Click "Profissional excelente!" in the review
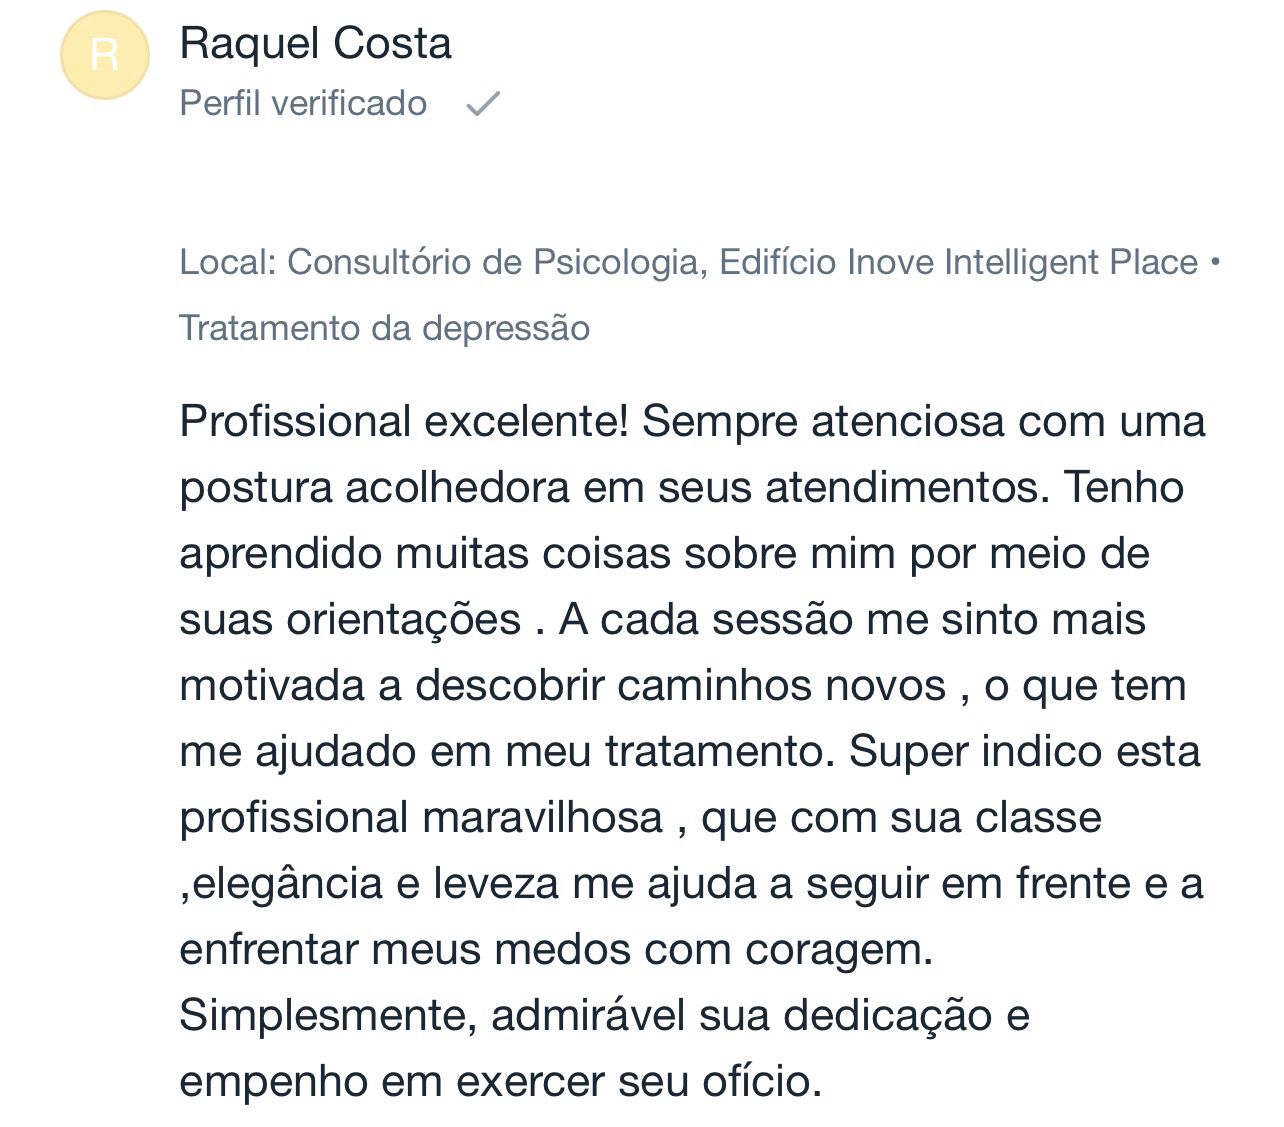The width and height of the screenshot is (1284, 1127). point(404,421)
